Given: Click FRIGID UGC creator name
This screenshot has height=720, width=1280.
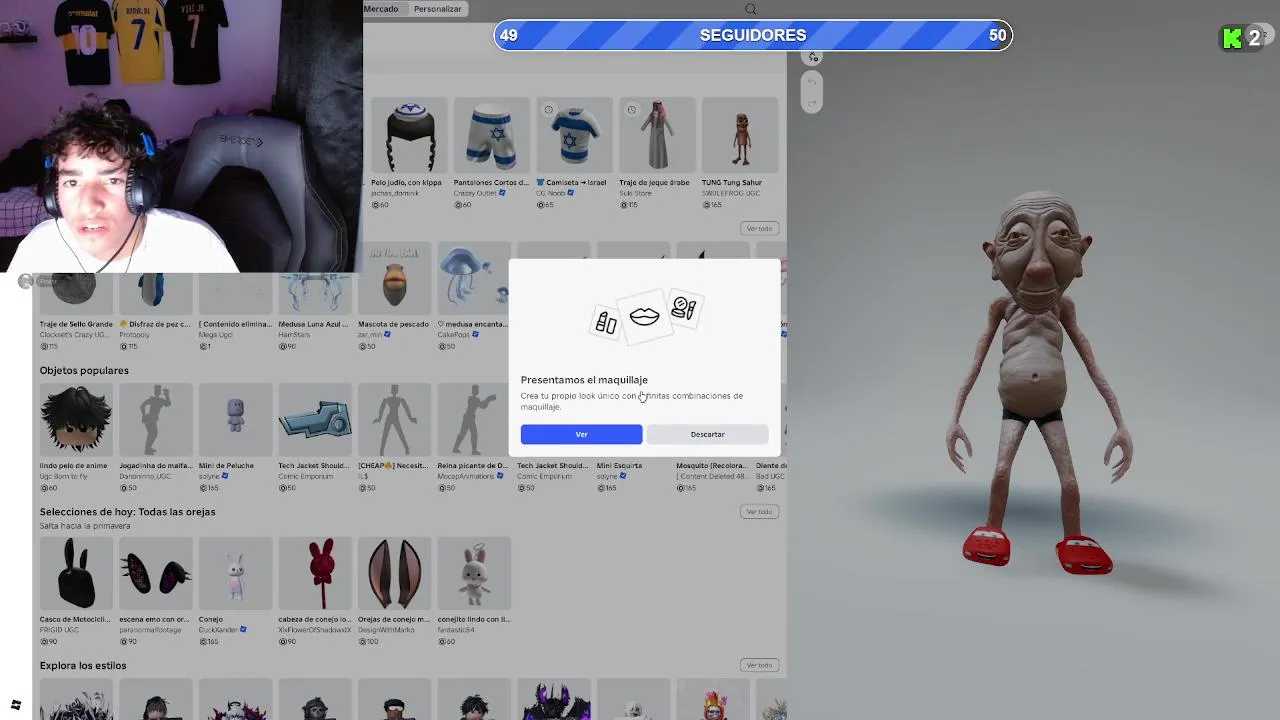Looking at the screenshot, I should [59, 630].
